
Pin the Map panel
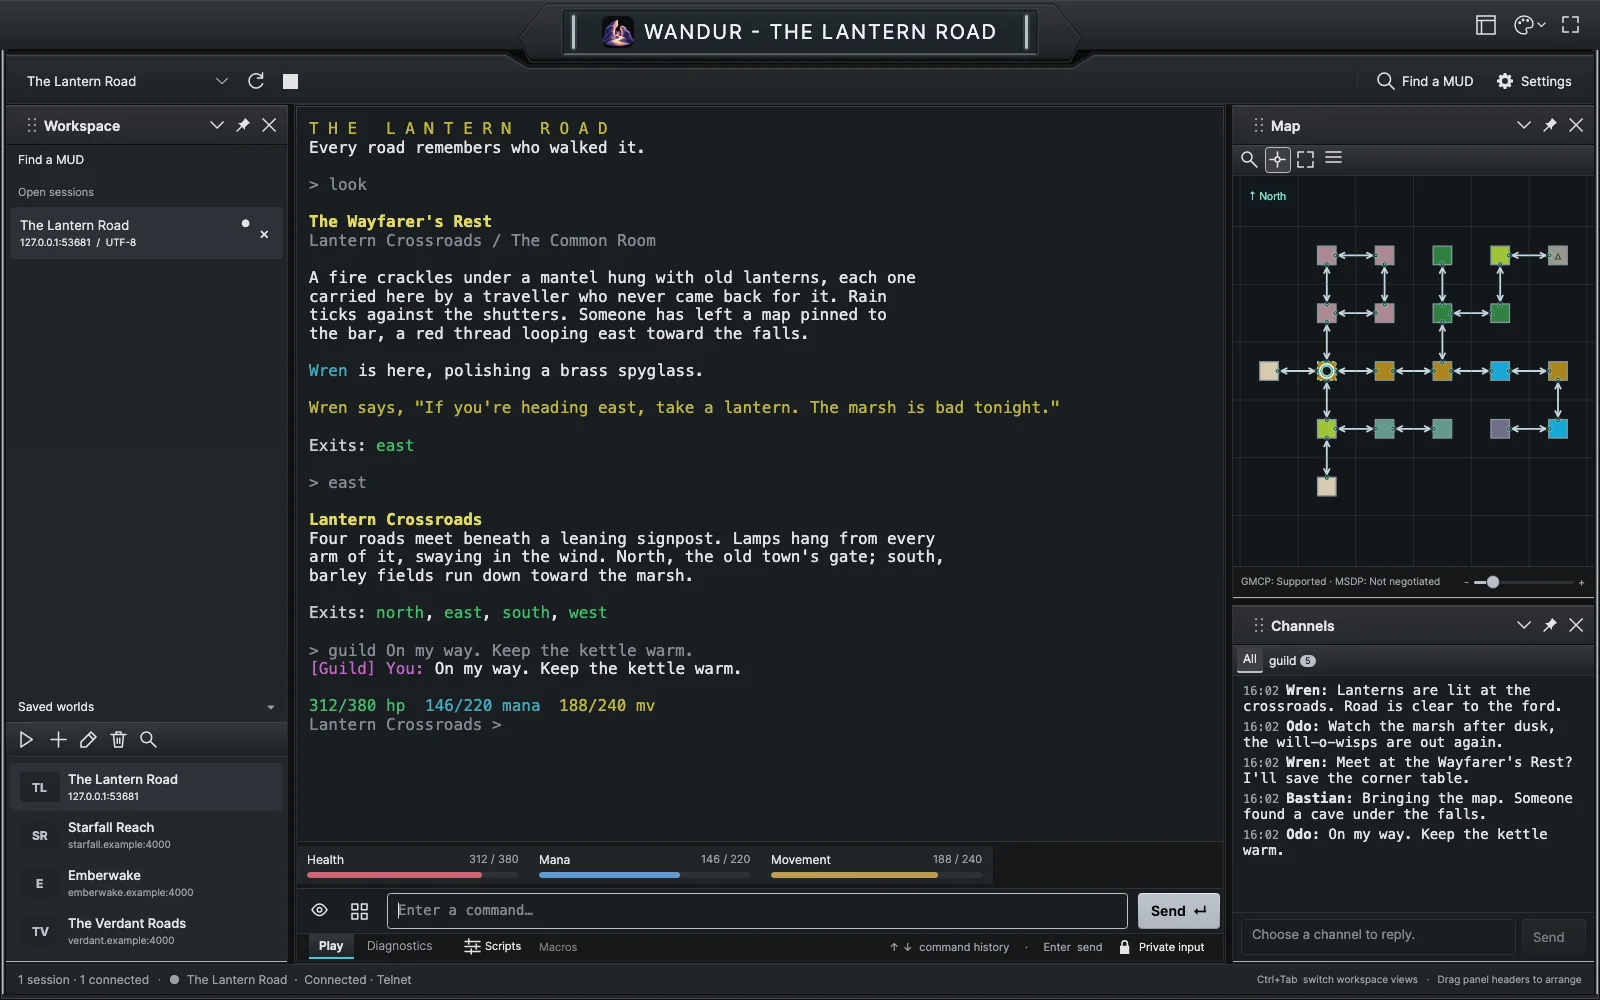pyautogui.click(x=1550, y=125)
